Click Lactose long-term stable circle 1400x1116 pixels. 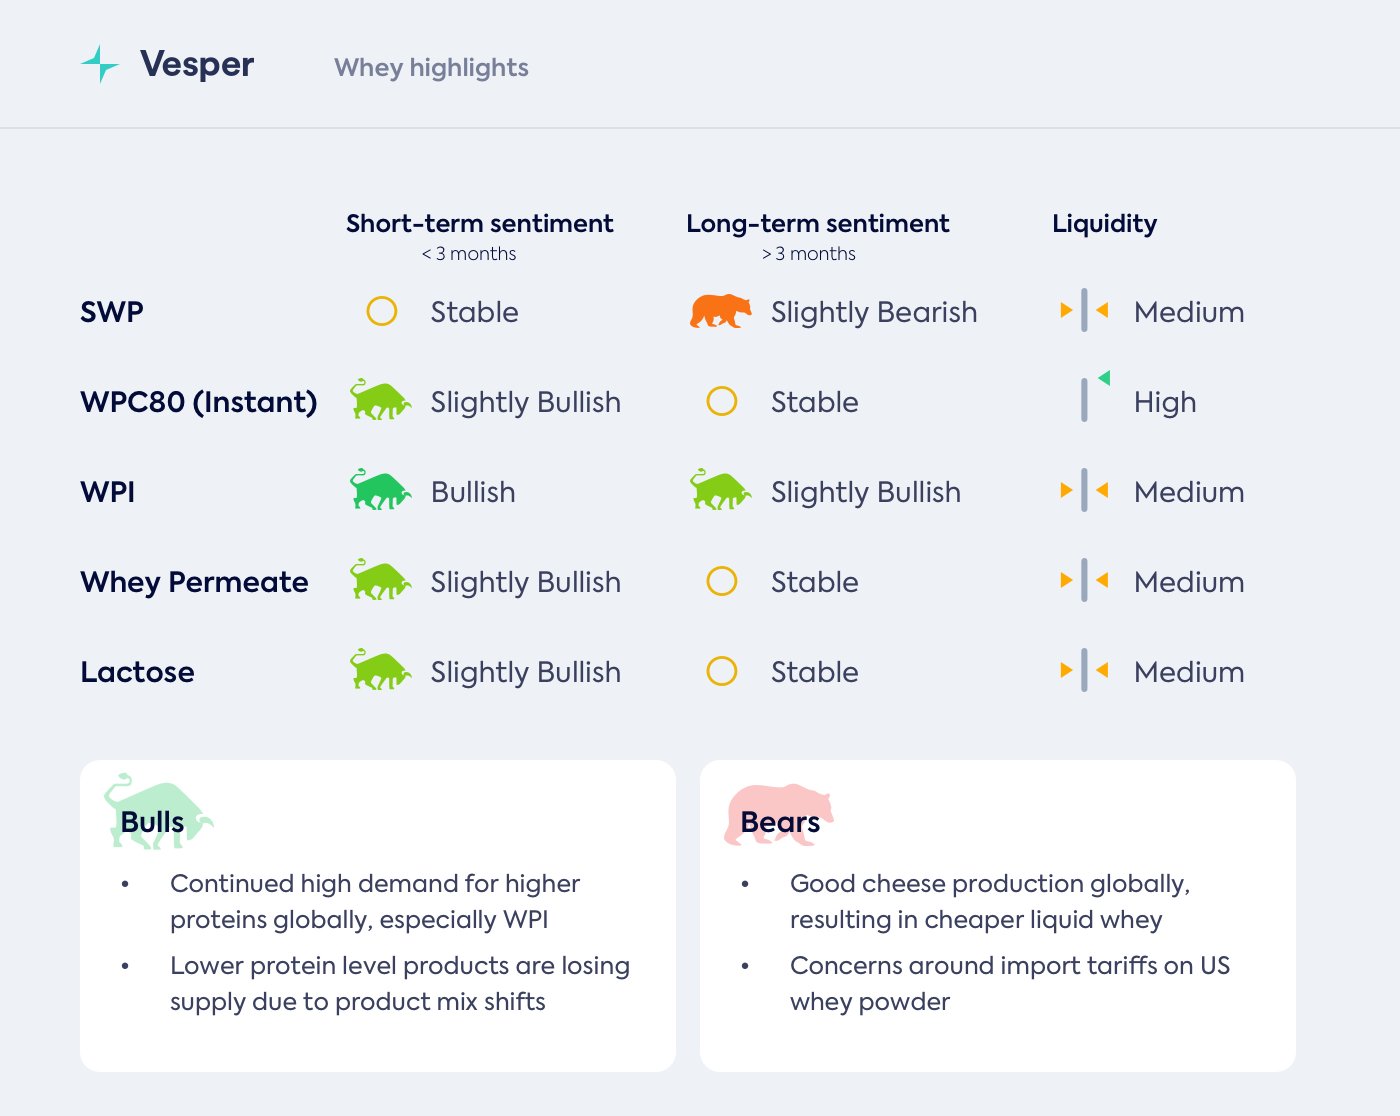tap(721, 671)
